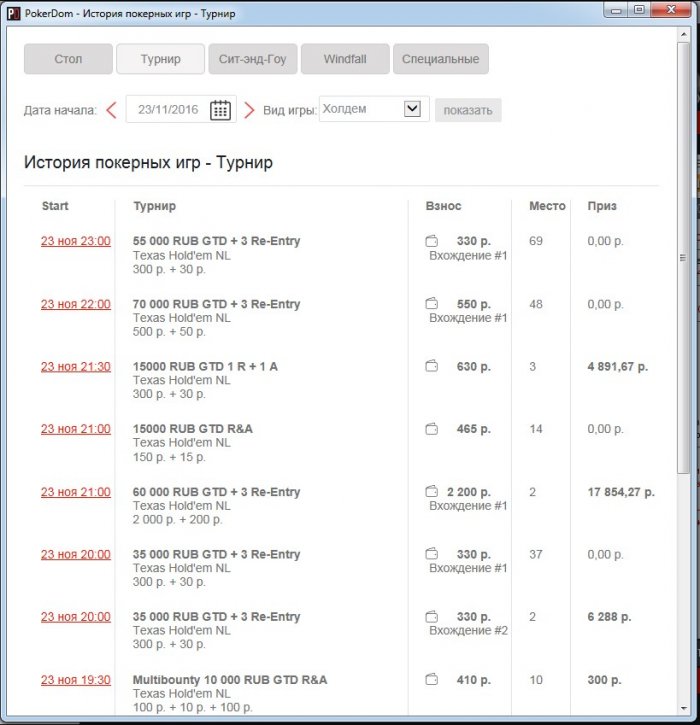Click wallet icon in 55 000 RUB GTD row

click(431, 241)
